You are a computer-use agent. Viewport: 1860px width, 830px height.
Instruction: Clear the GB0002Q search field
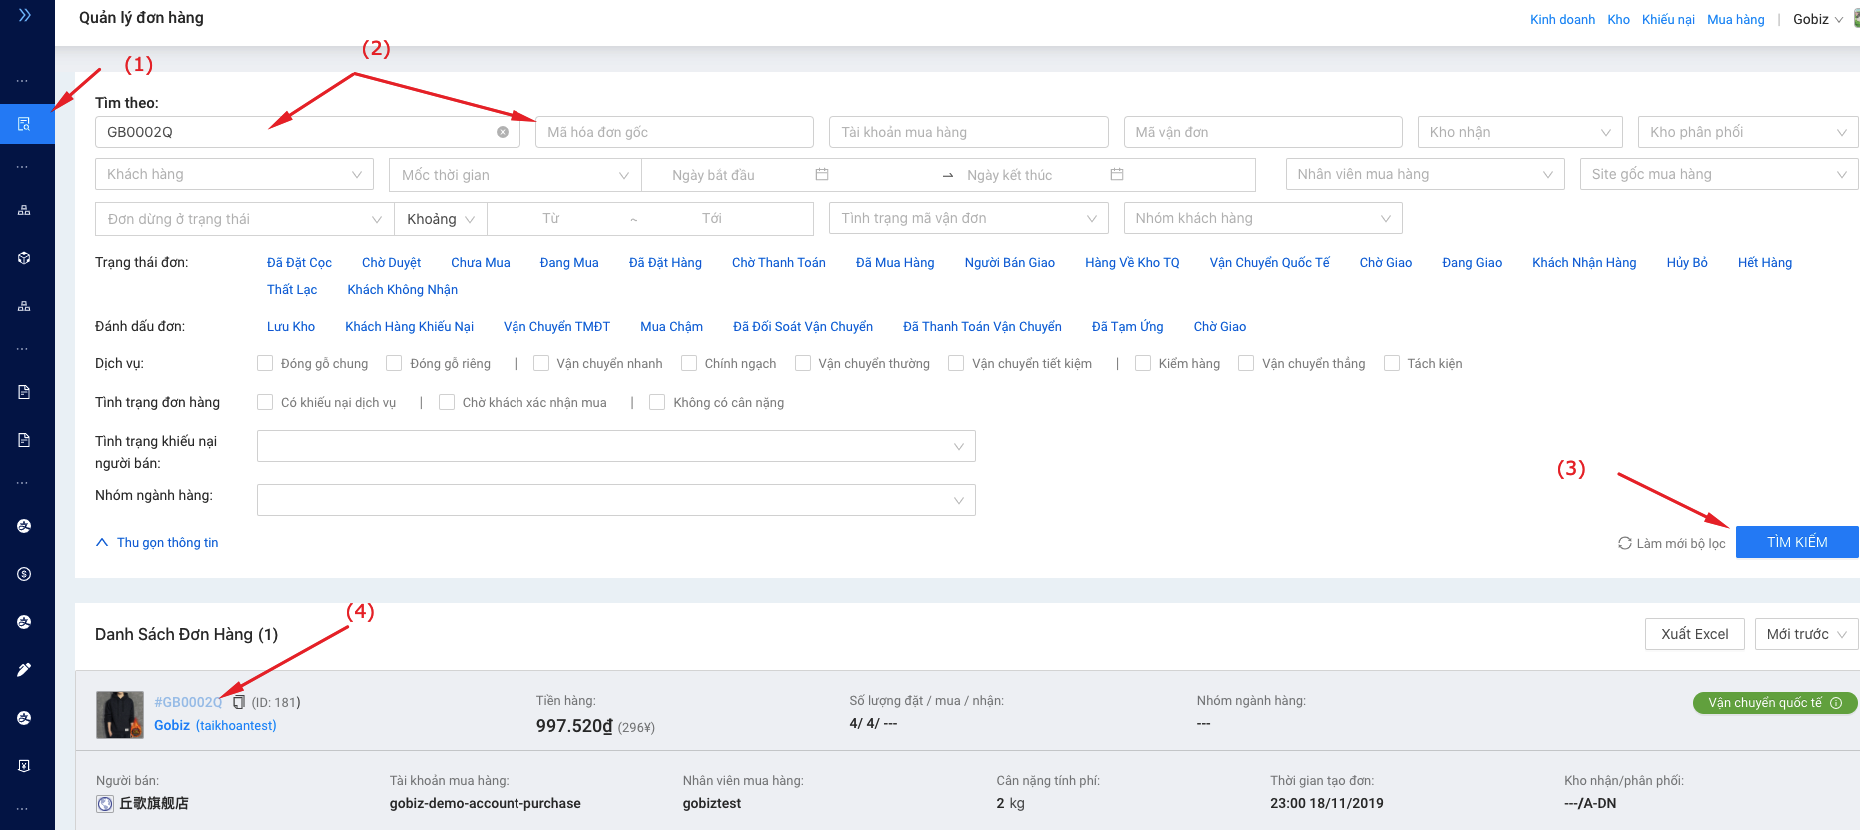tap(503, 132)
